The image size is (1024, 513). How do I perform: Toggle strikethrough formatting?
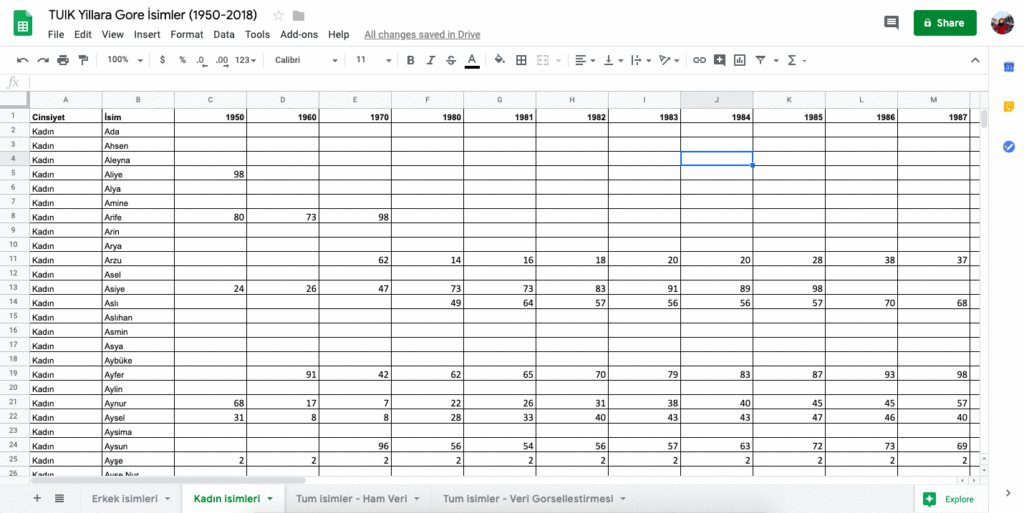coord(451,60)
